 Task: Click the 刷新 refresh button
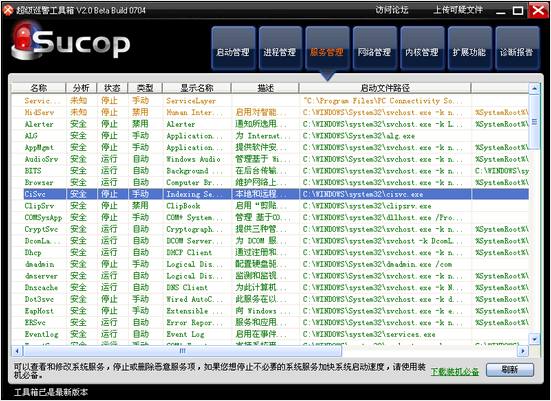coord(510,370)
